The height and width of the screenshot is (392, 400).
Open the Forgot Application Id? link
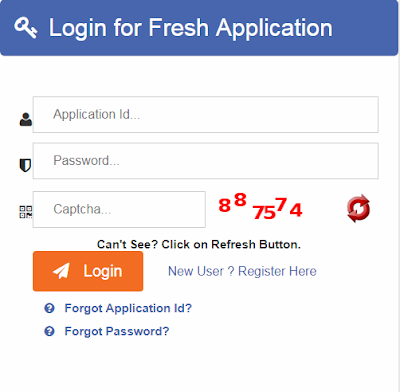click(128, 308)
